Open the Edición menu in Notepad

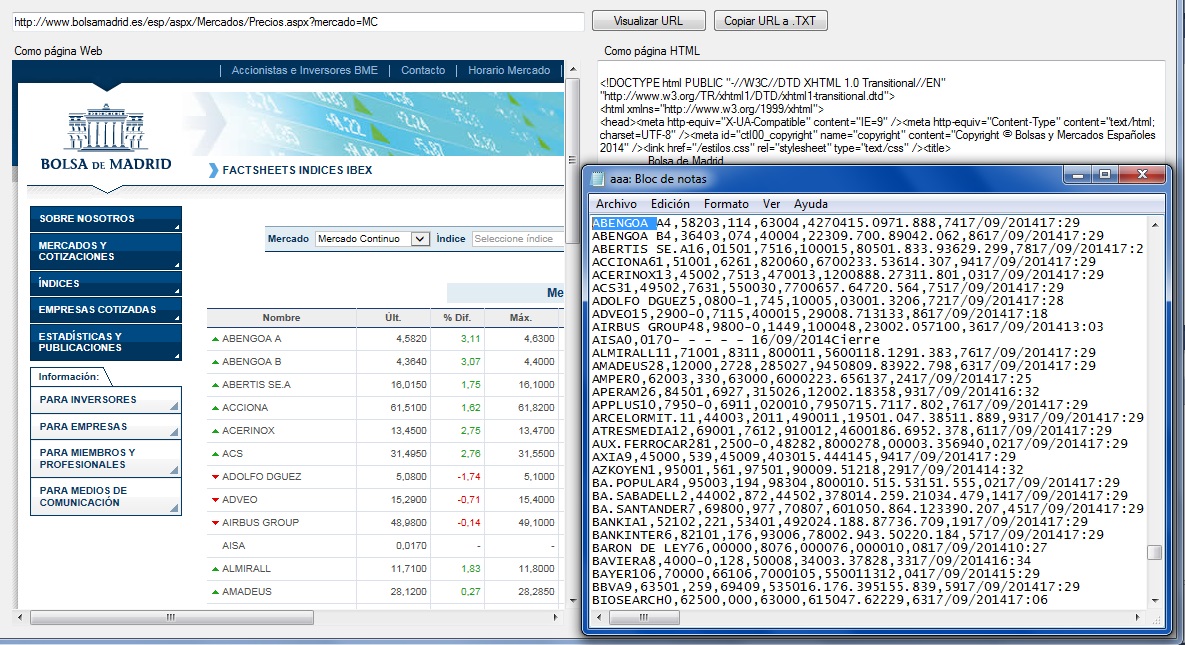click(x=670, y=204)
